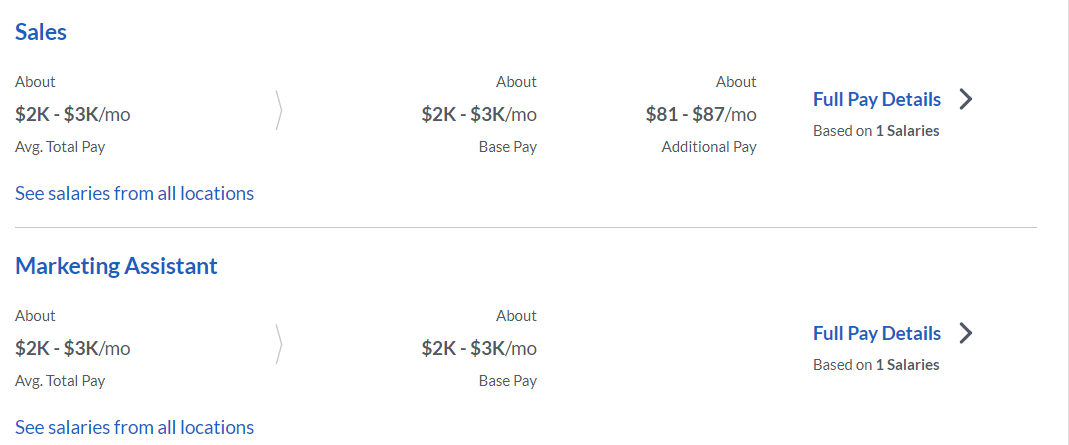The width and height of the screenshot is (1069, 445).
Task: Open the Marketing Assistant job title link
Action: point(117,266)
